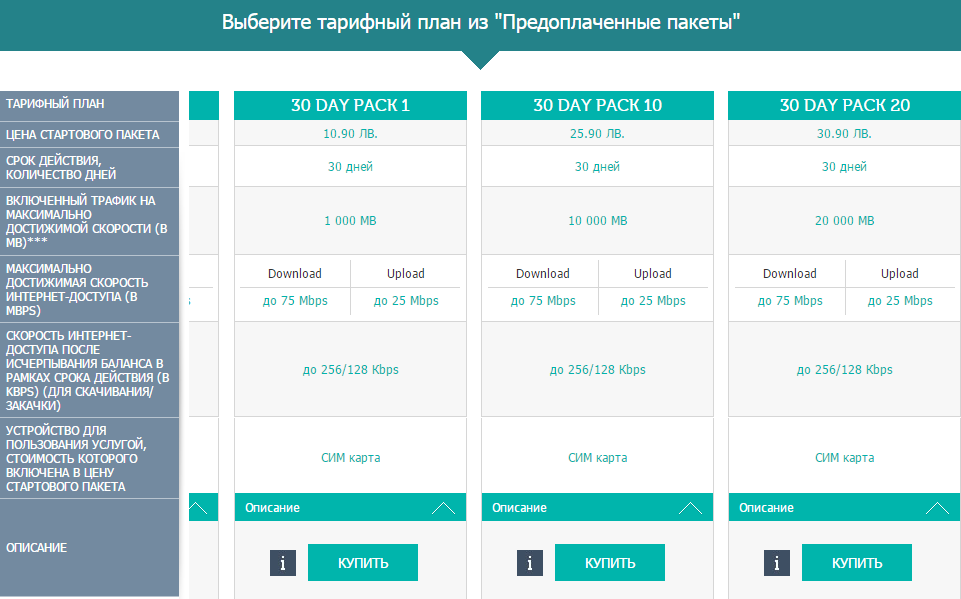
Task: Toggle the partially hidden leftmost plan's description chevron
Action: coord(199,508)
